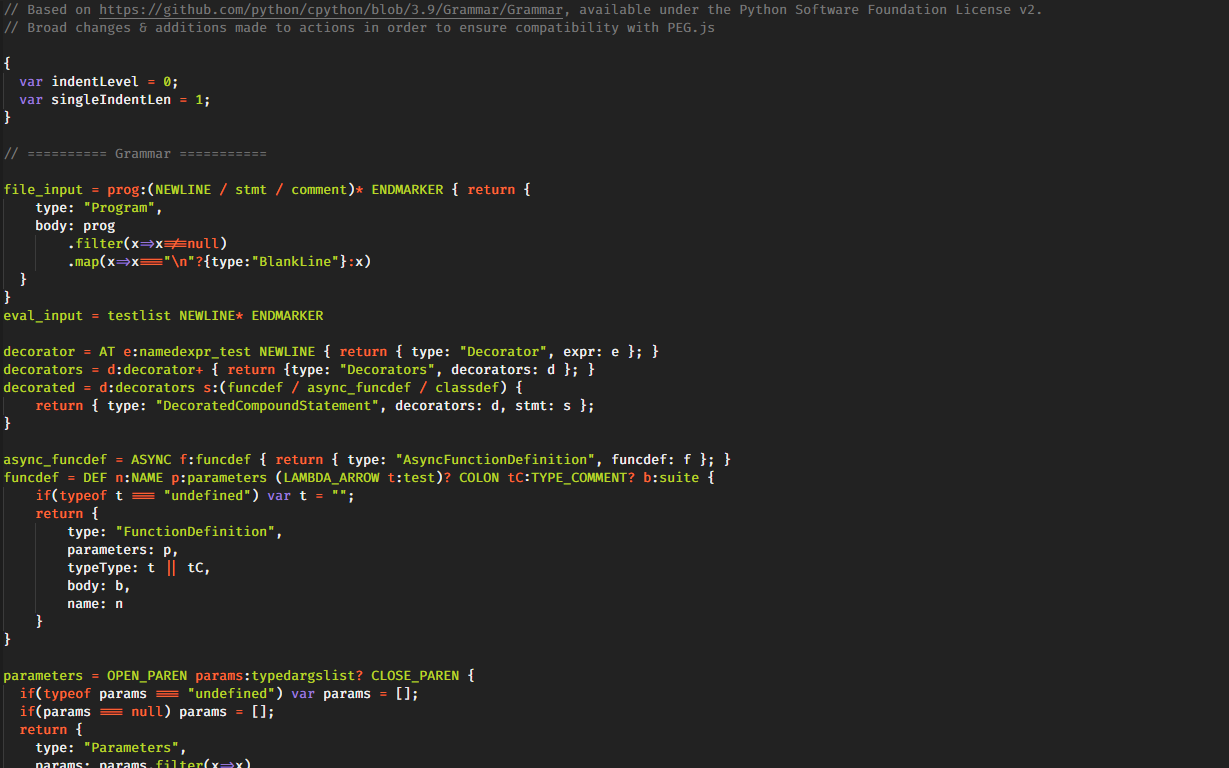
Task: Click the testlist token in eval_input
Action: tap(139, 316)
